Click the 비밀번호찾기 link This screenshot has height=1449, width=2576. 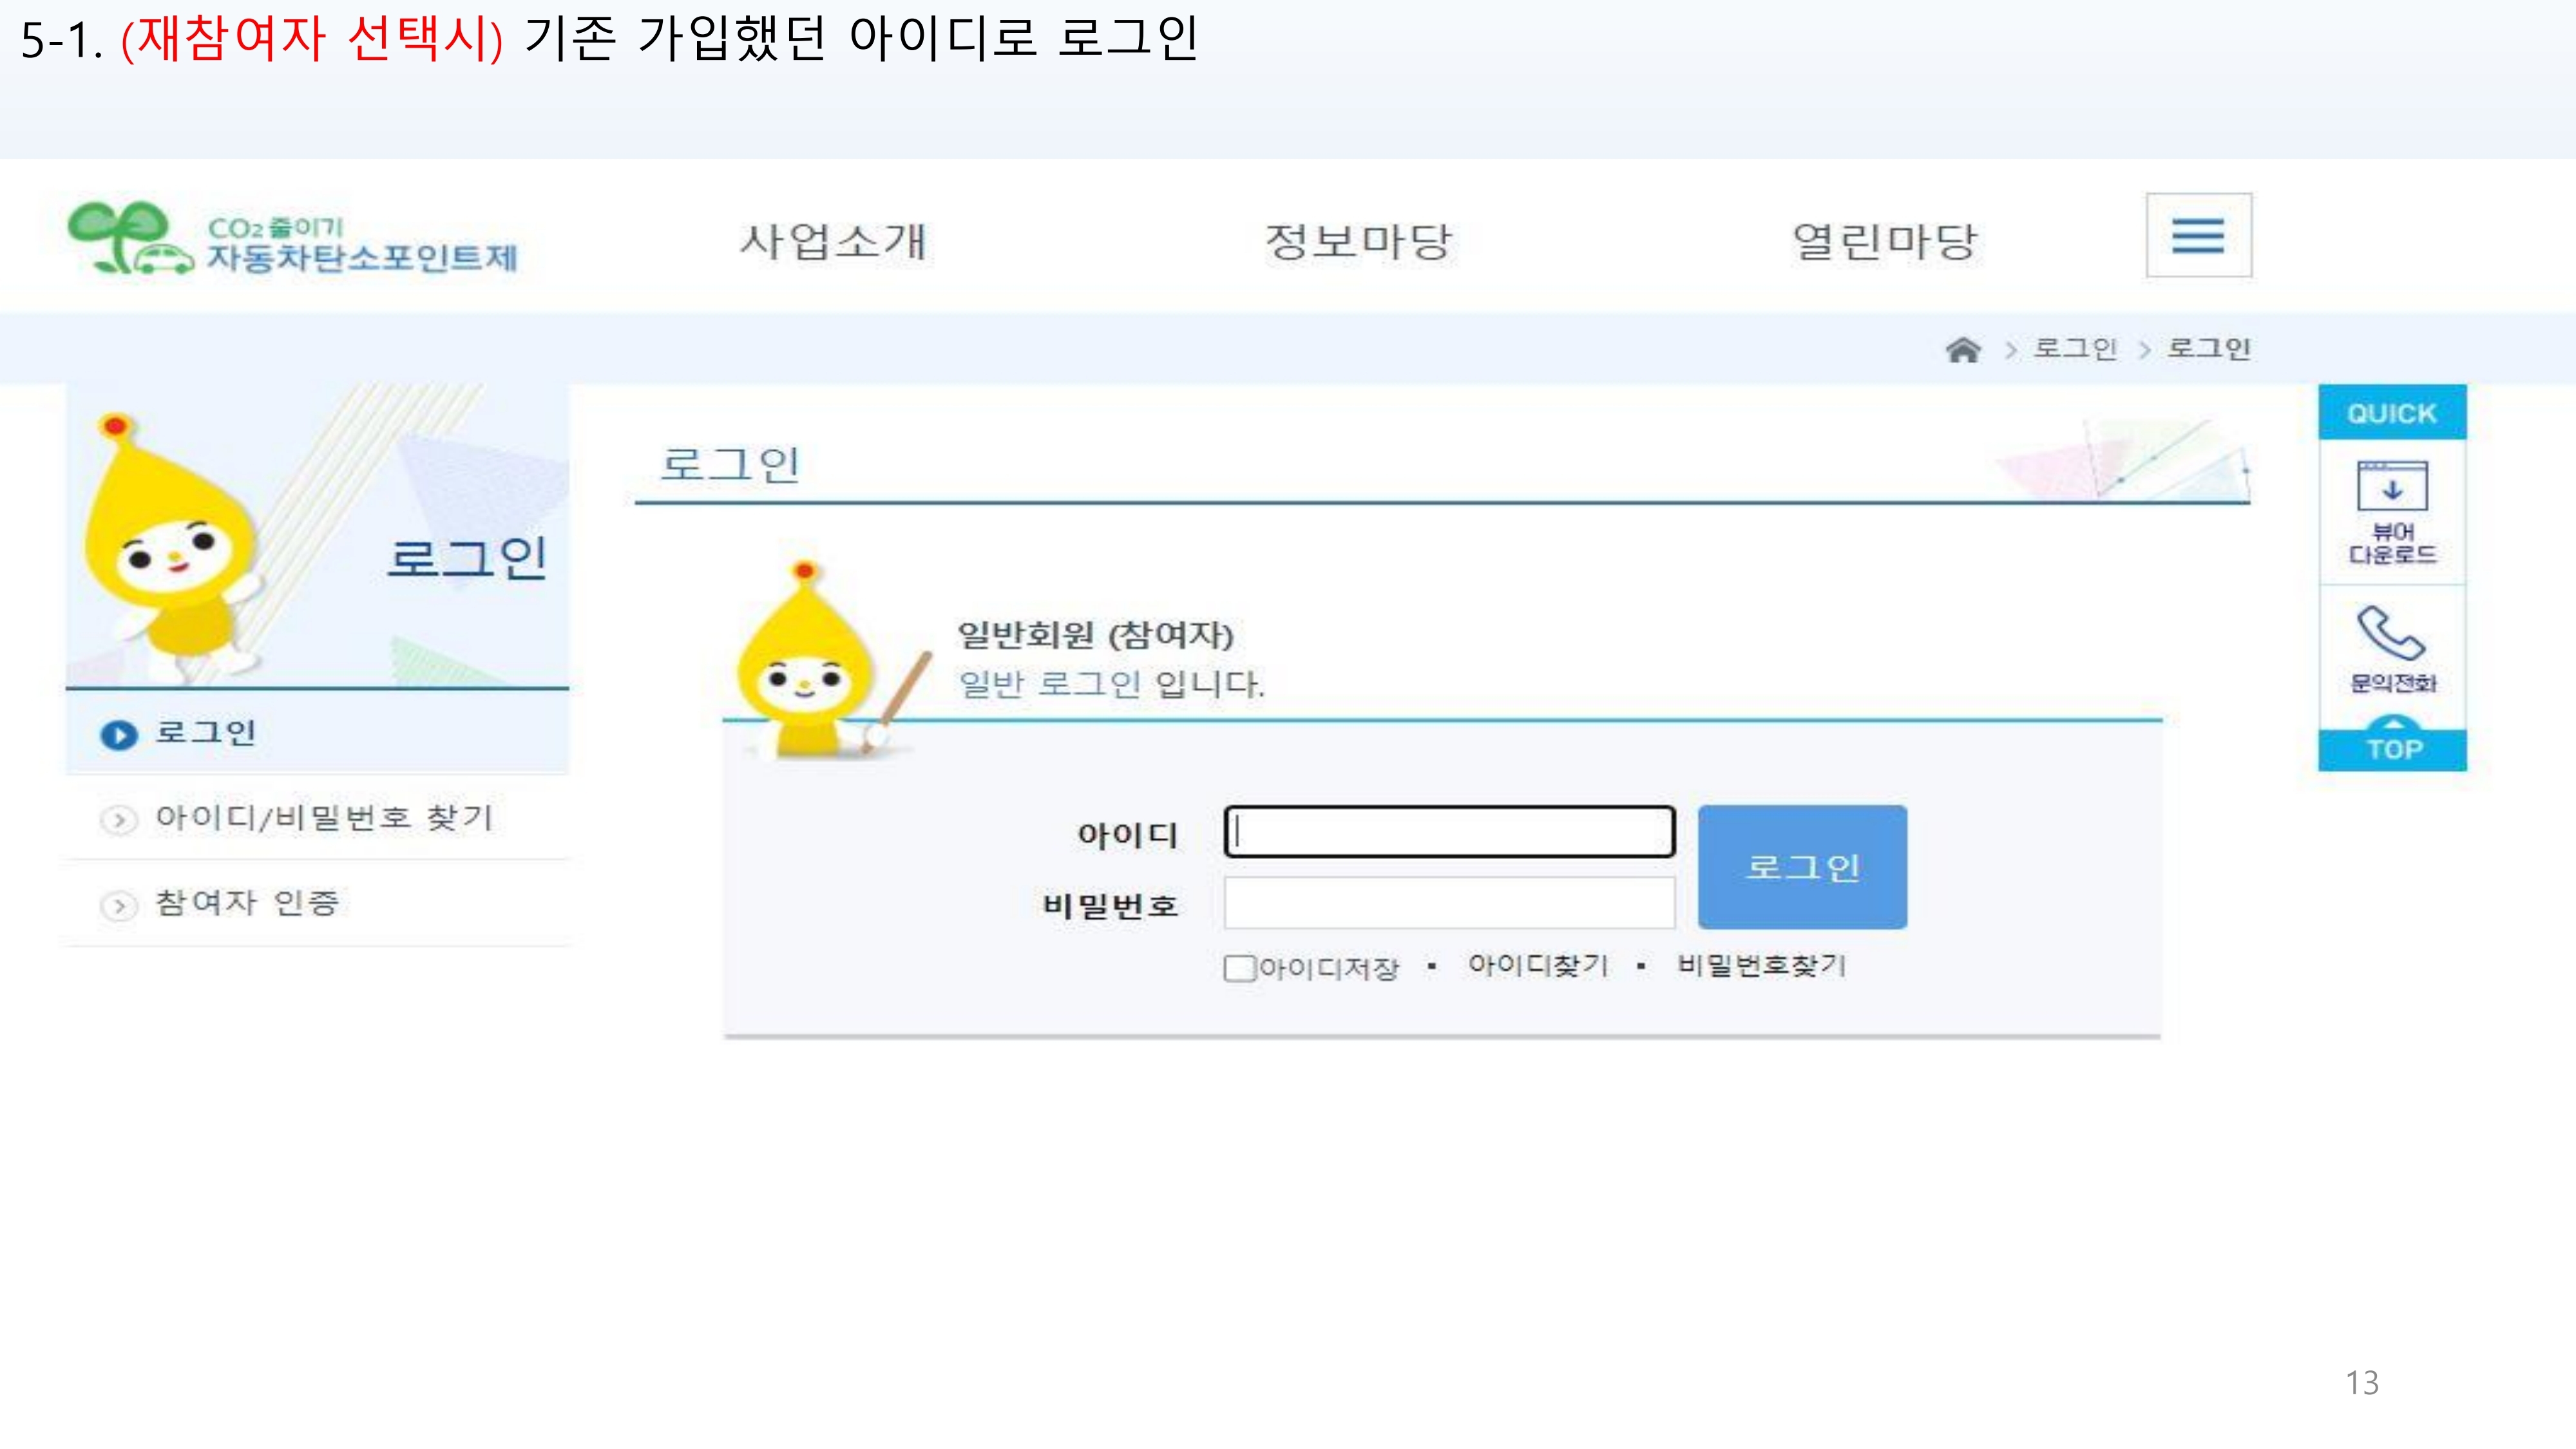(1761, 965)
